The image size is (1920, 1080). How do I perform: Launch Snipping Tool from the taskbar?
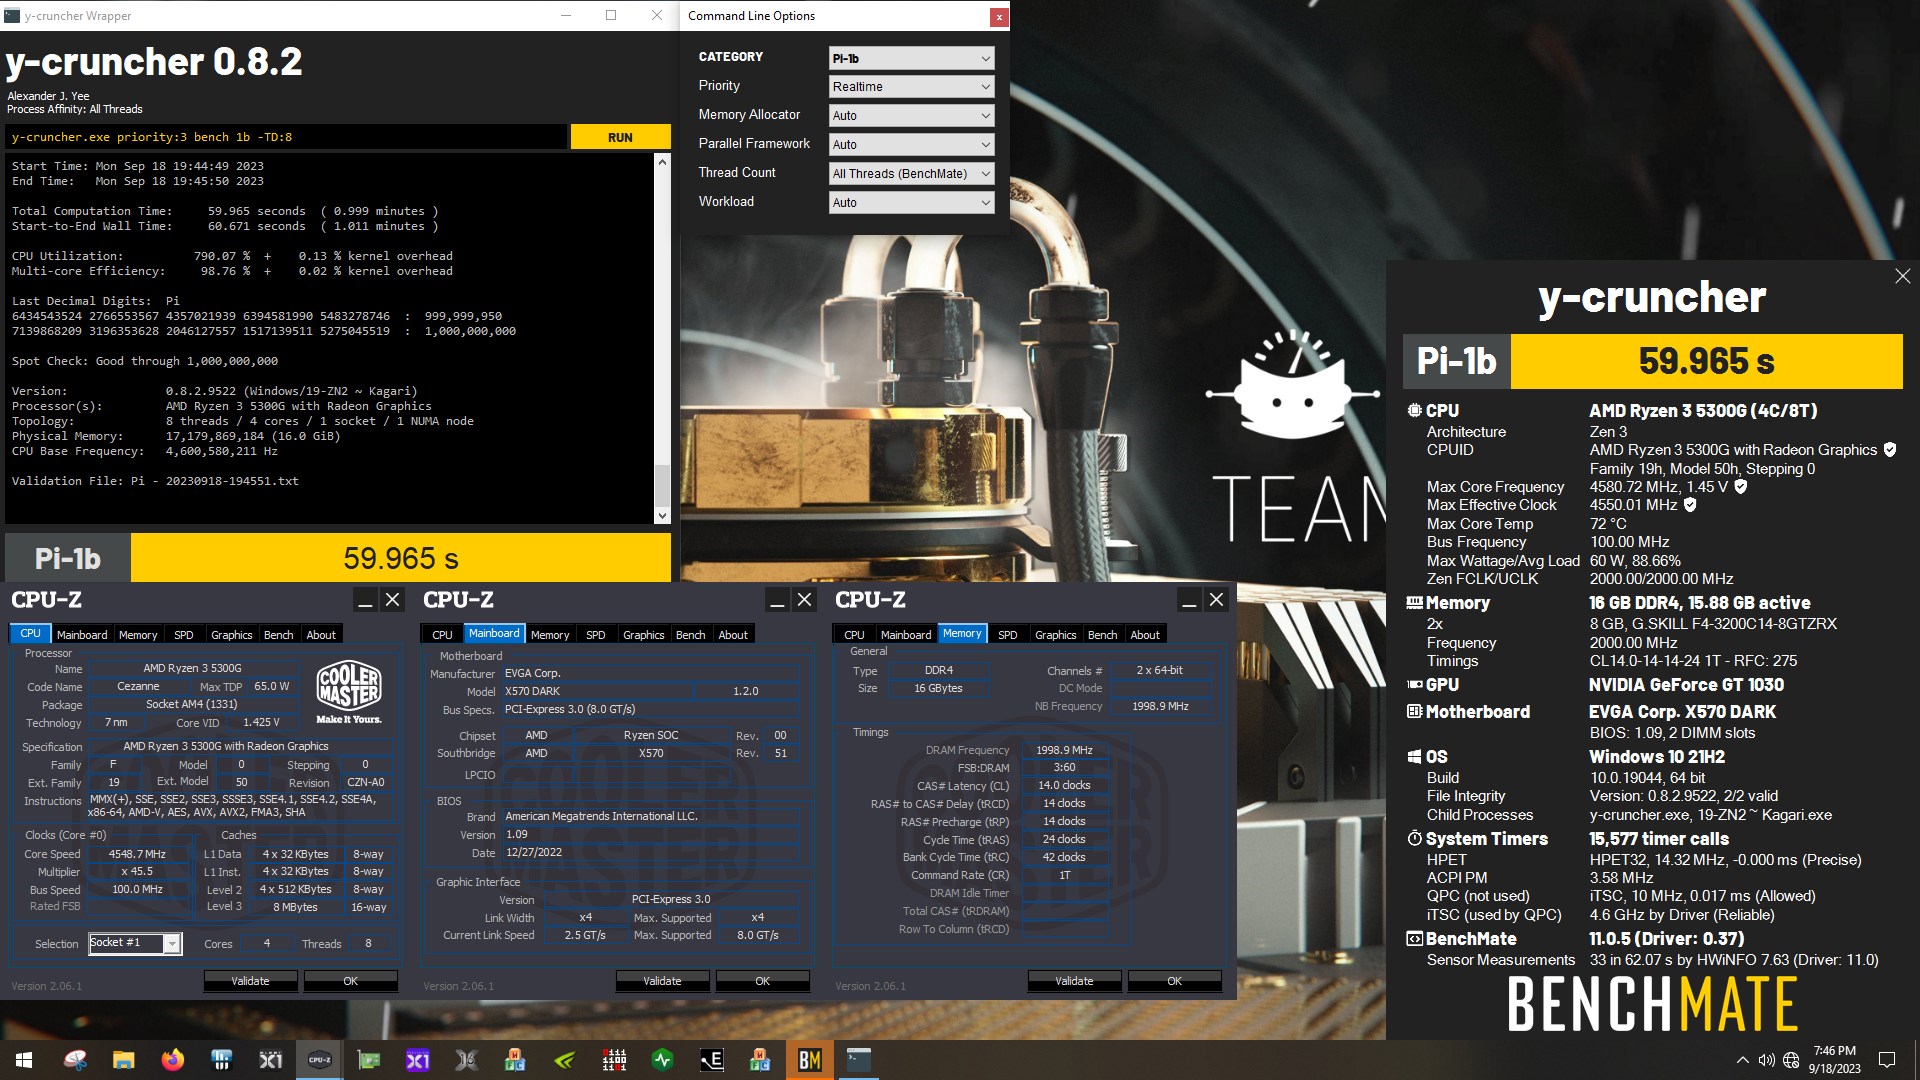[75, 1060]
